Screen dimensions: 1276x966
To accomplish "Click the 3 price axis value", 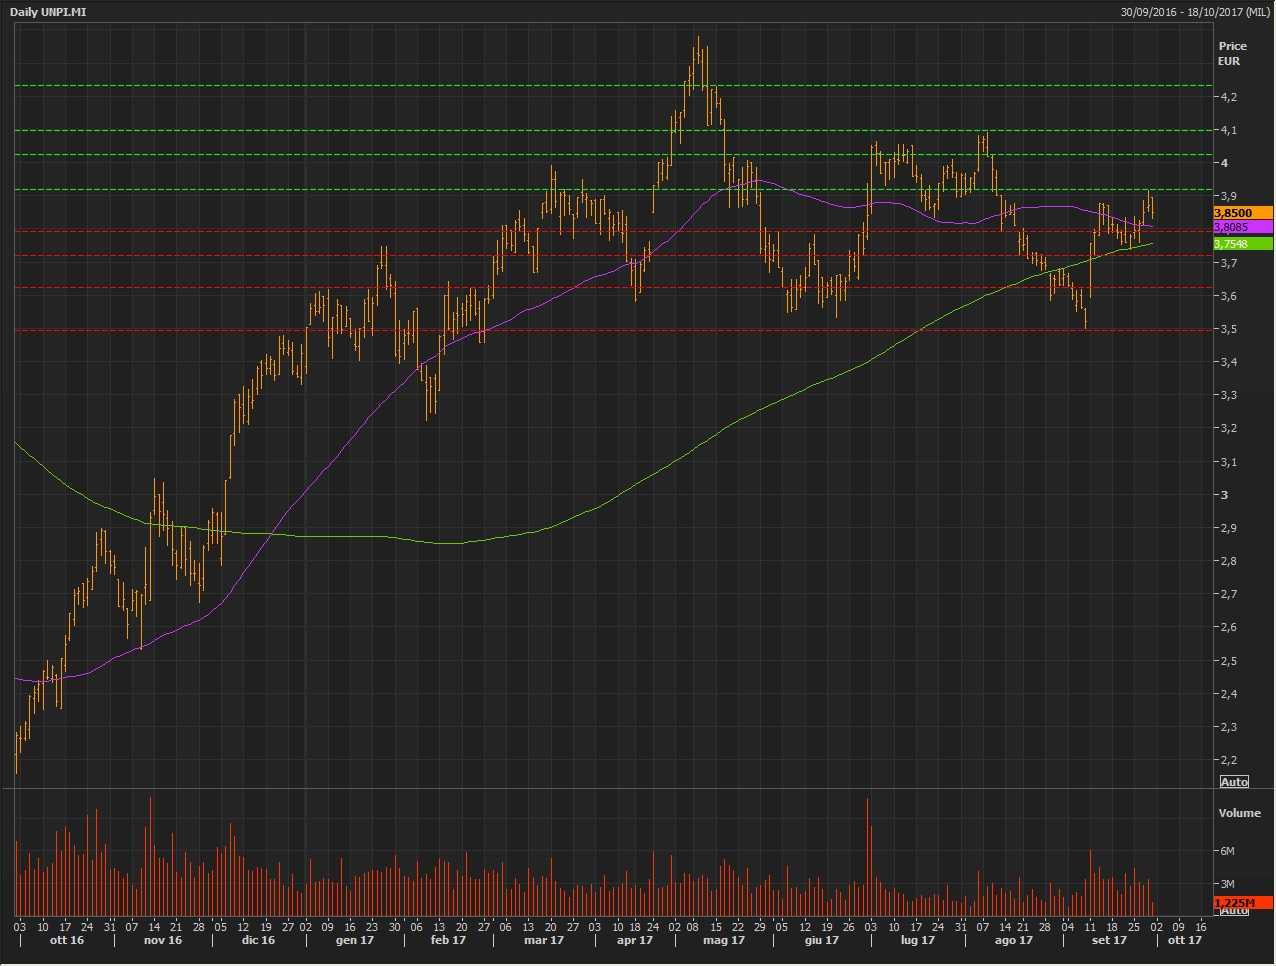I will pos(1224,495).
